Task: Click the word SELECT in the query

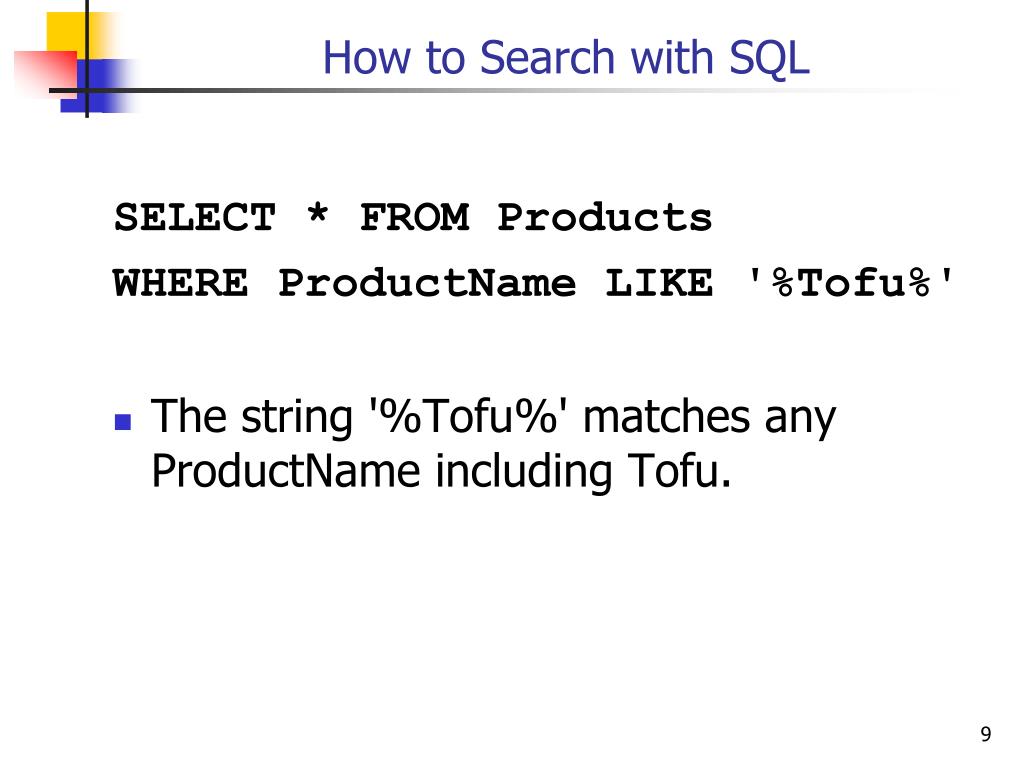Action: 195,217
